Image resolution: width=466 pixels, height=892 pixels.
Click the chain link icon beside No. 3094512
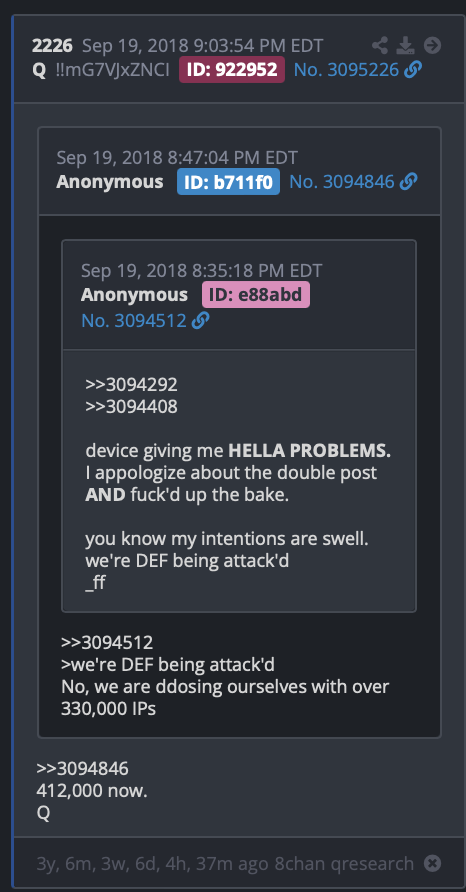click(x=200, y=321)
